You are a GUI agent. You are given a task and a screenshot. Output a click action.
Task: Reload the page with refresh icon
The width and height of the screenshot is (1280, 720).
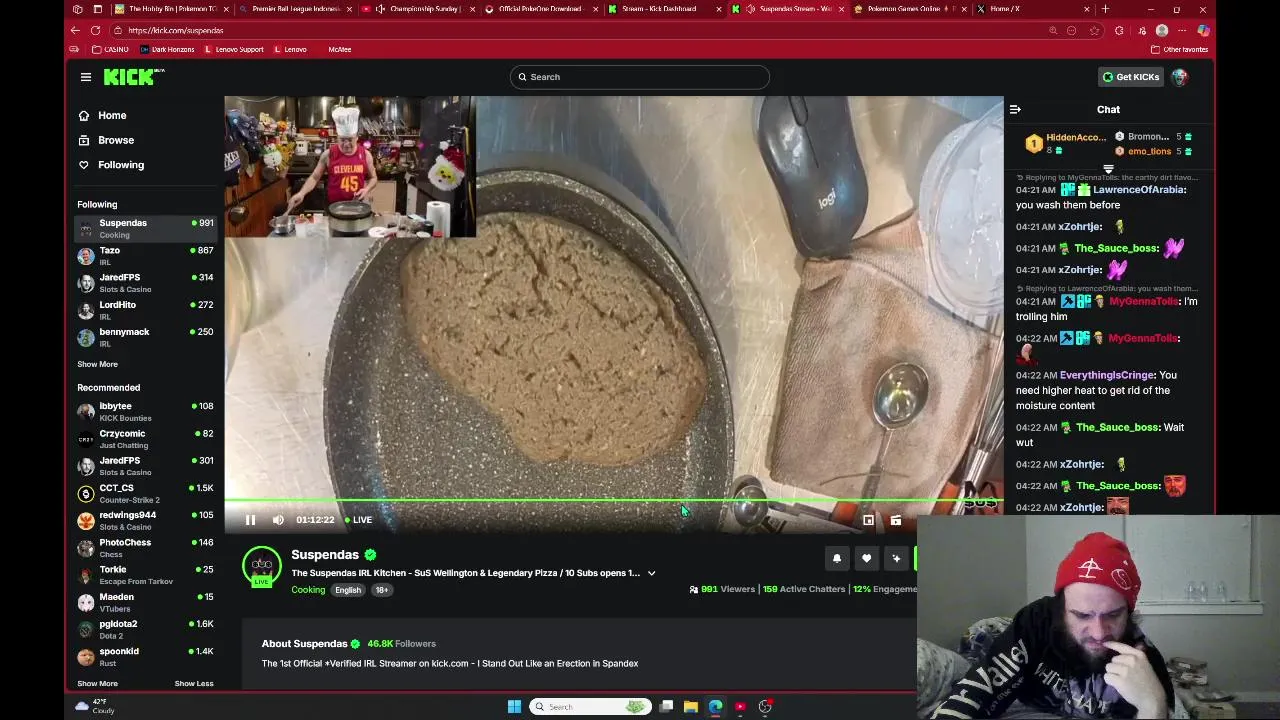click(95, 31)
